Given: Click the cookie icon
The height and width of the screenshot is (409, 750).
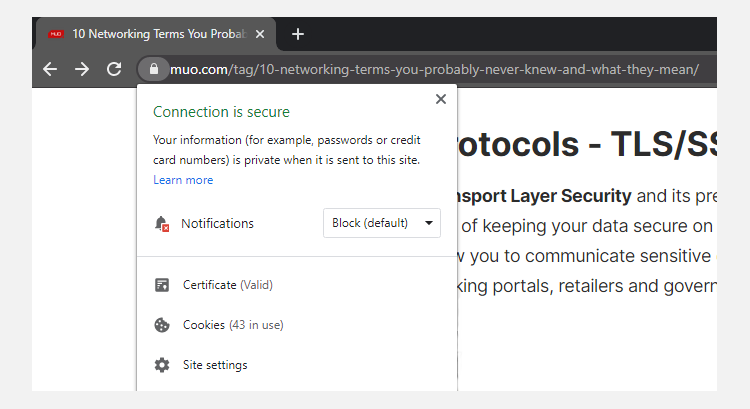Looking at the screenshot, I should tap(162, 325).
